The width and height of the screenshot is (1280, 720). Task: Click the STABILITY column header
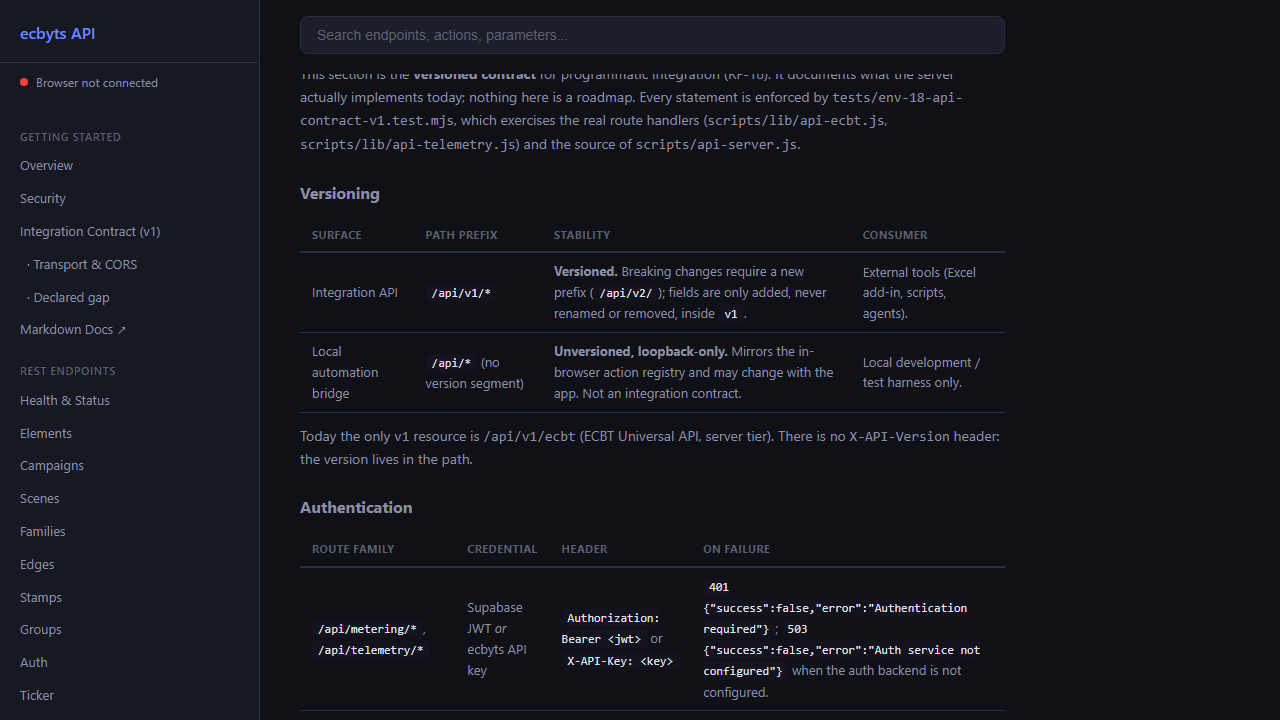tap(582, 235)
